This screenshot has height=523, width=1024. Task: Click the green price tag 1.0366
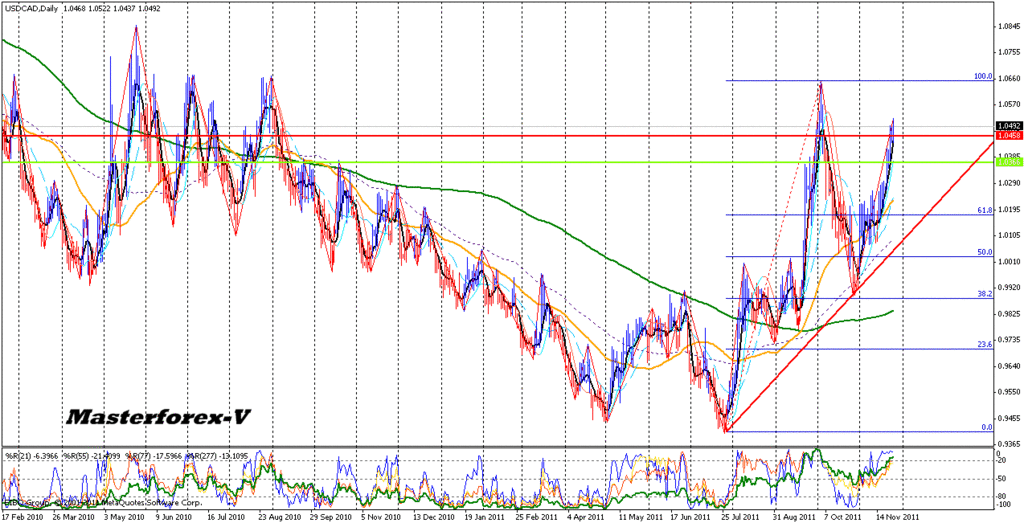coord(1009,161)
